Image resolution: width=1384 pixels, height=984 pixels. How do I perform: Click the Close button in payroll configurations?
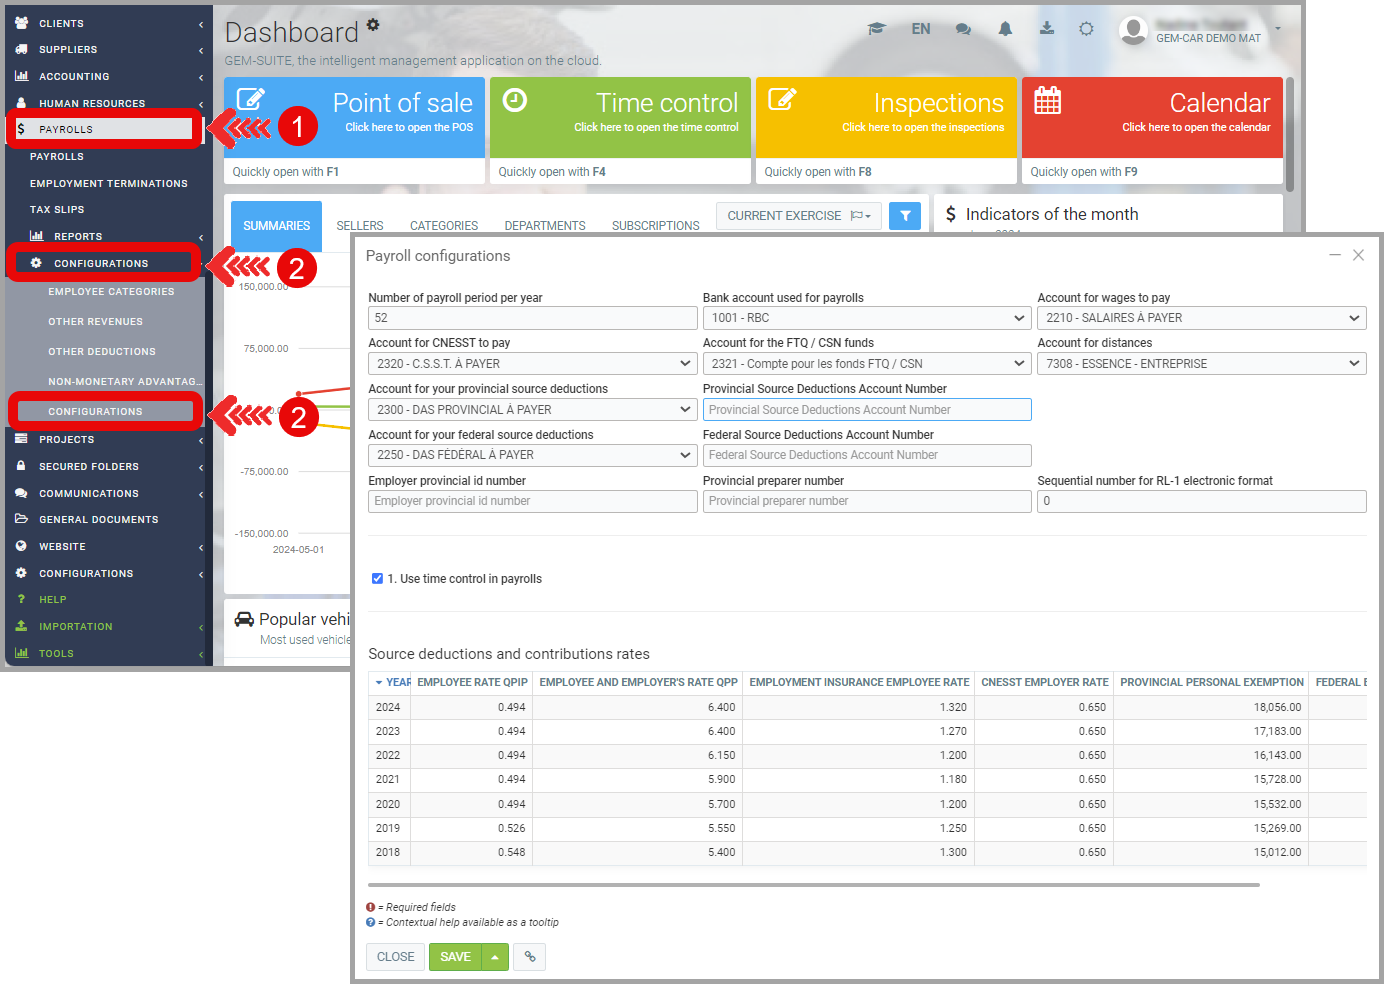pyautogui.click(x=395, y=957)
